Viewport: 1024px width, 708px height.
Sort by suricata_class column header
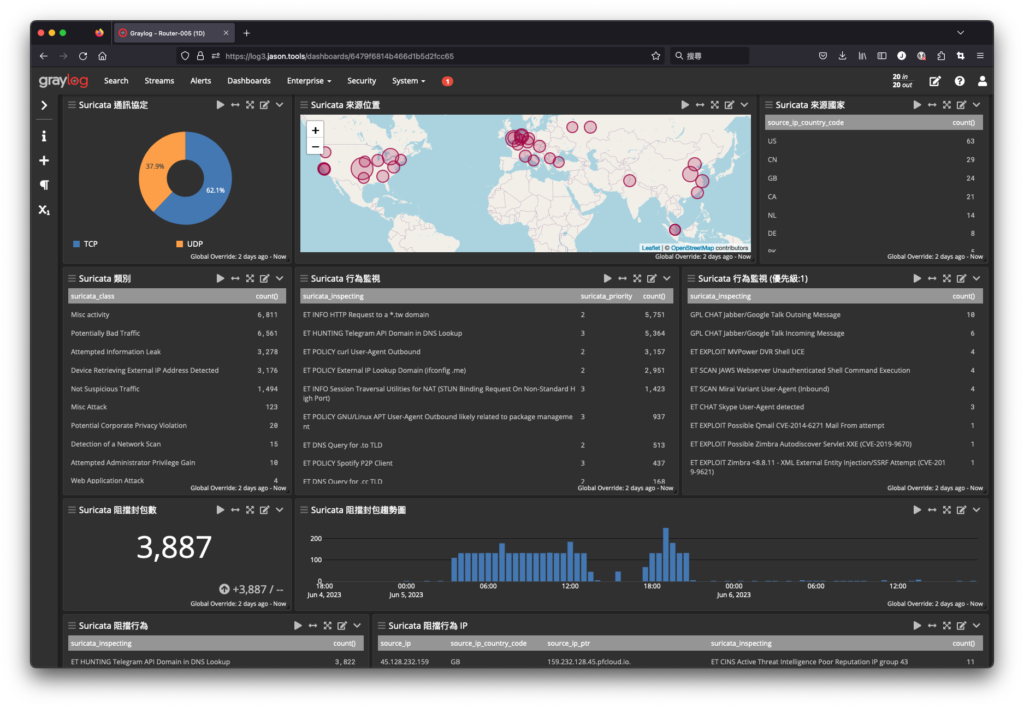pyautogui.click(x=93, y=297)
